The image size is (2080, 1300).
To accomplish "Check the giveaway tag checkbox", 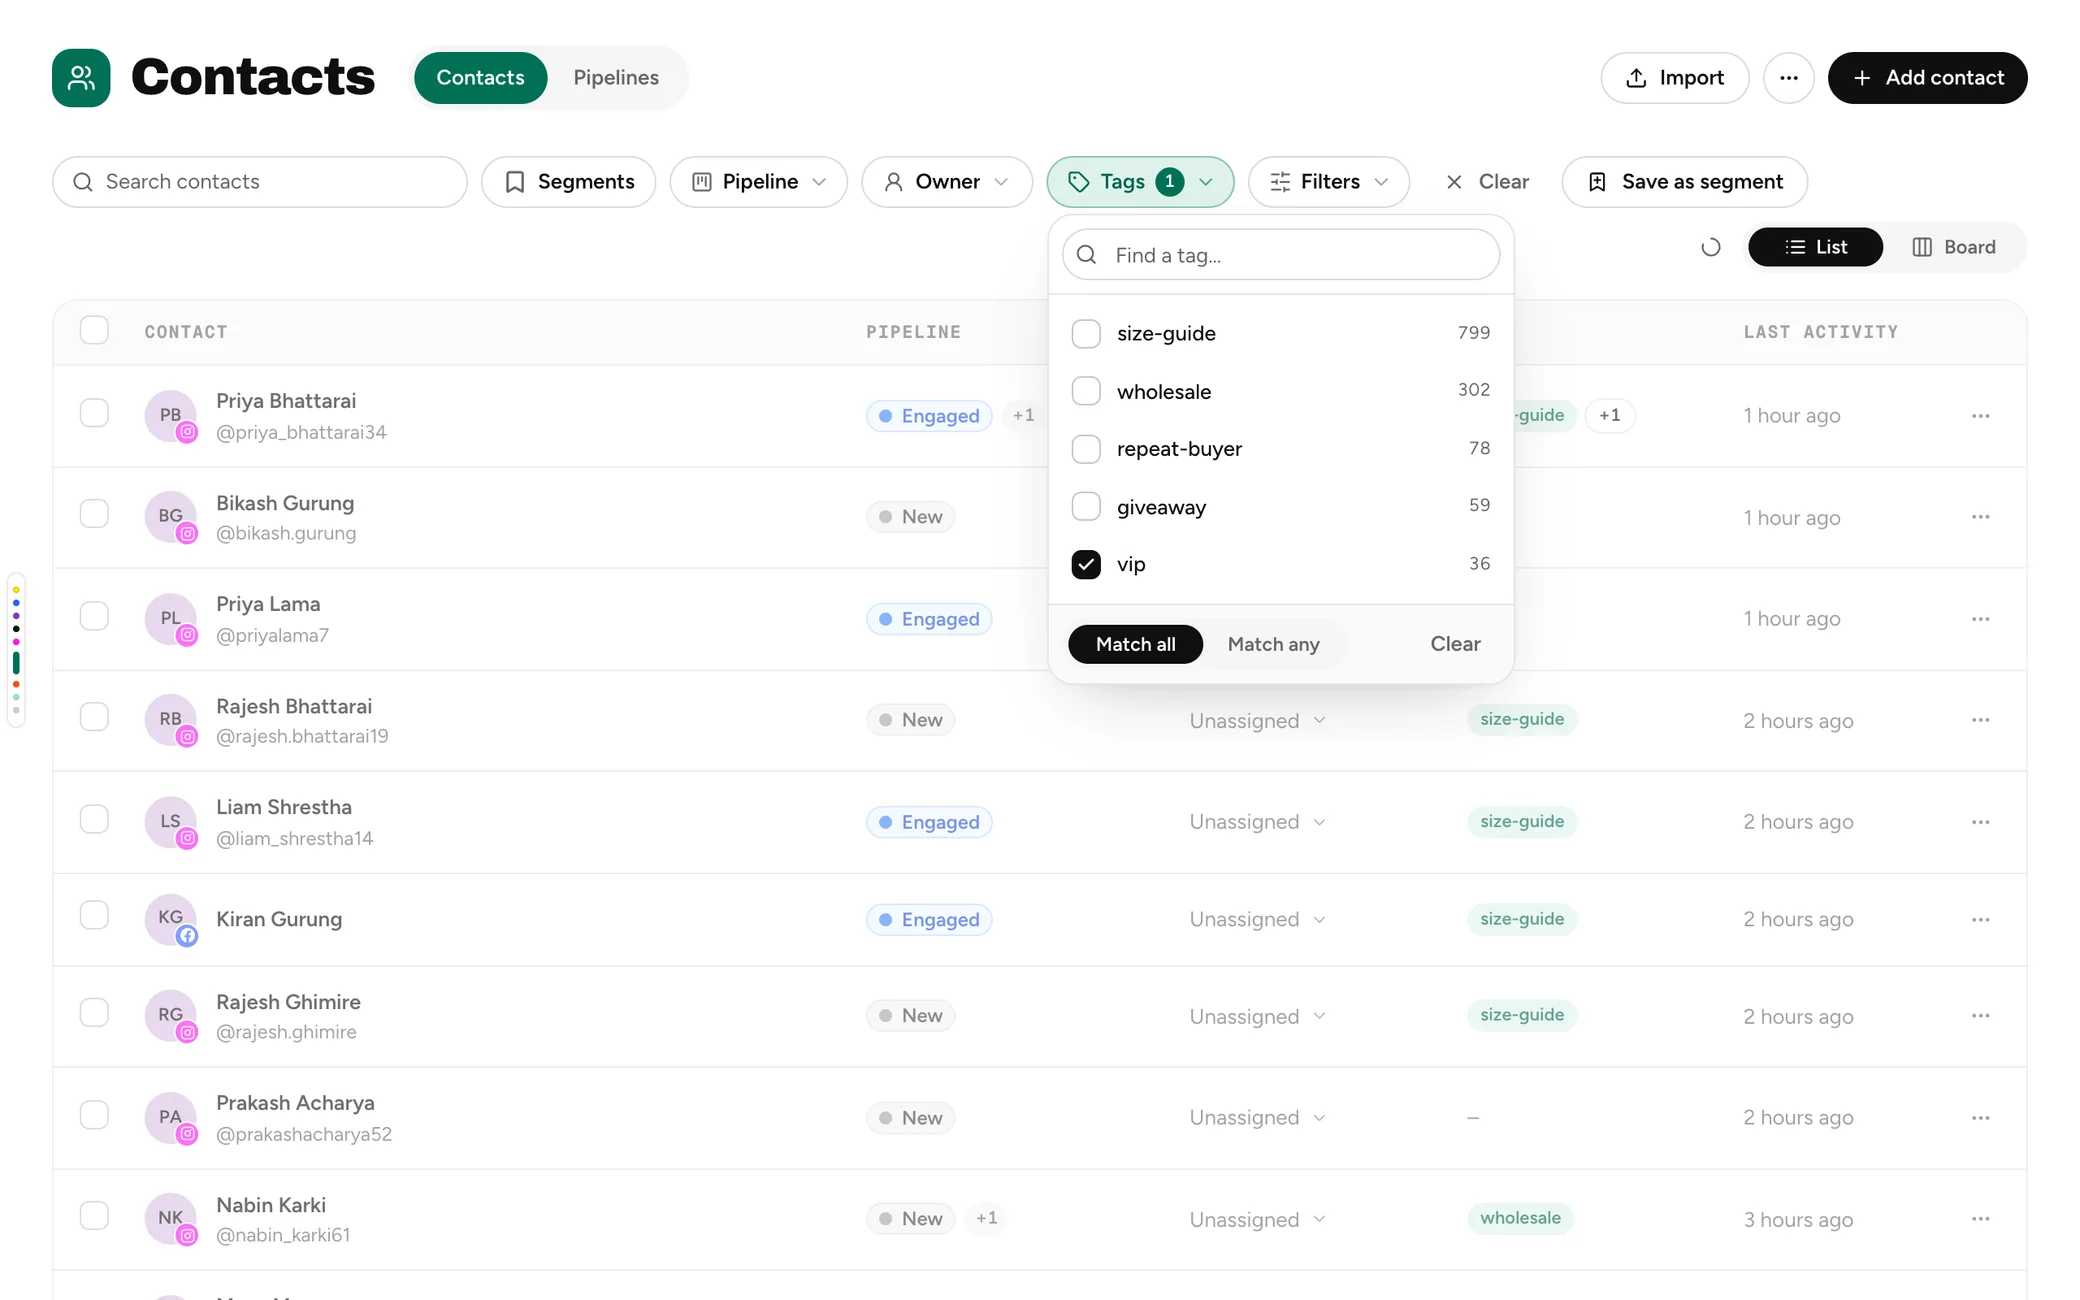I will 1086,507.
